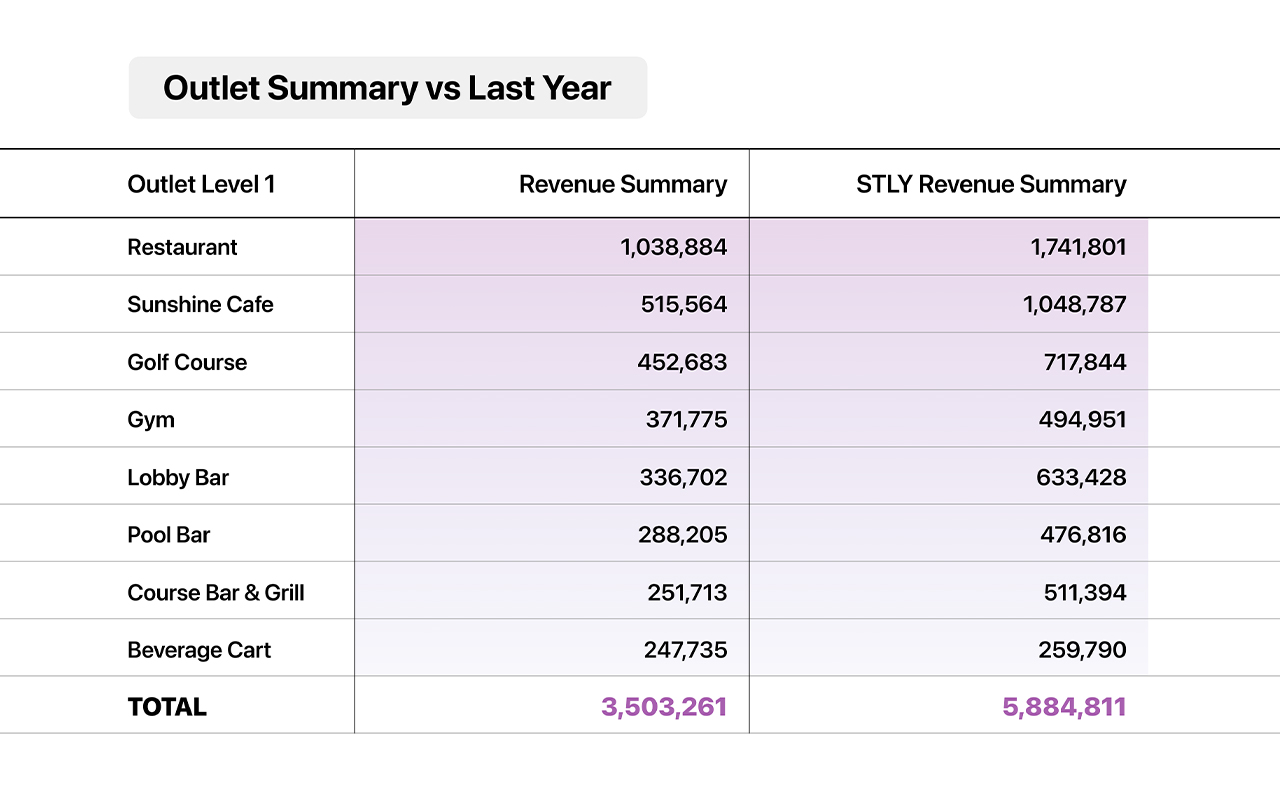1280x800 pixels.
Task: Click the STLY Revenue Summary column header
Action: [990, 184]
